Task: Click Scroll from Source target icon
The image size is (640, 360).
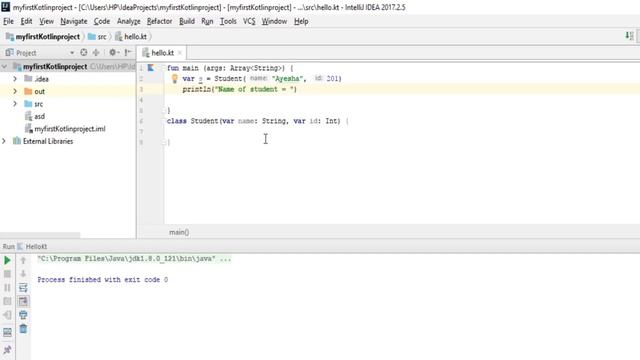Action: (84, 52)
